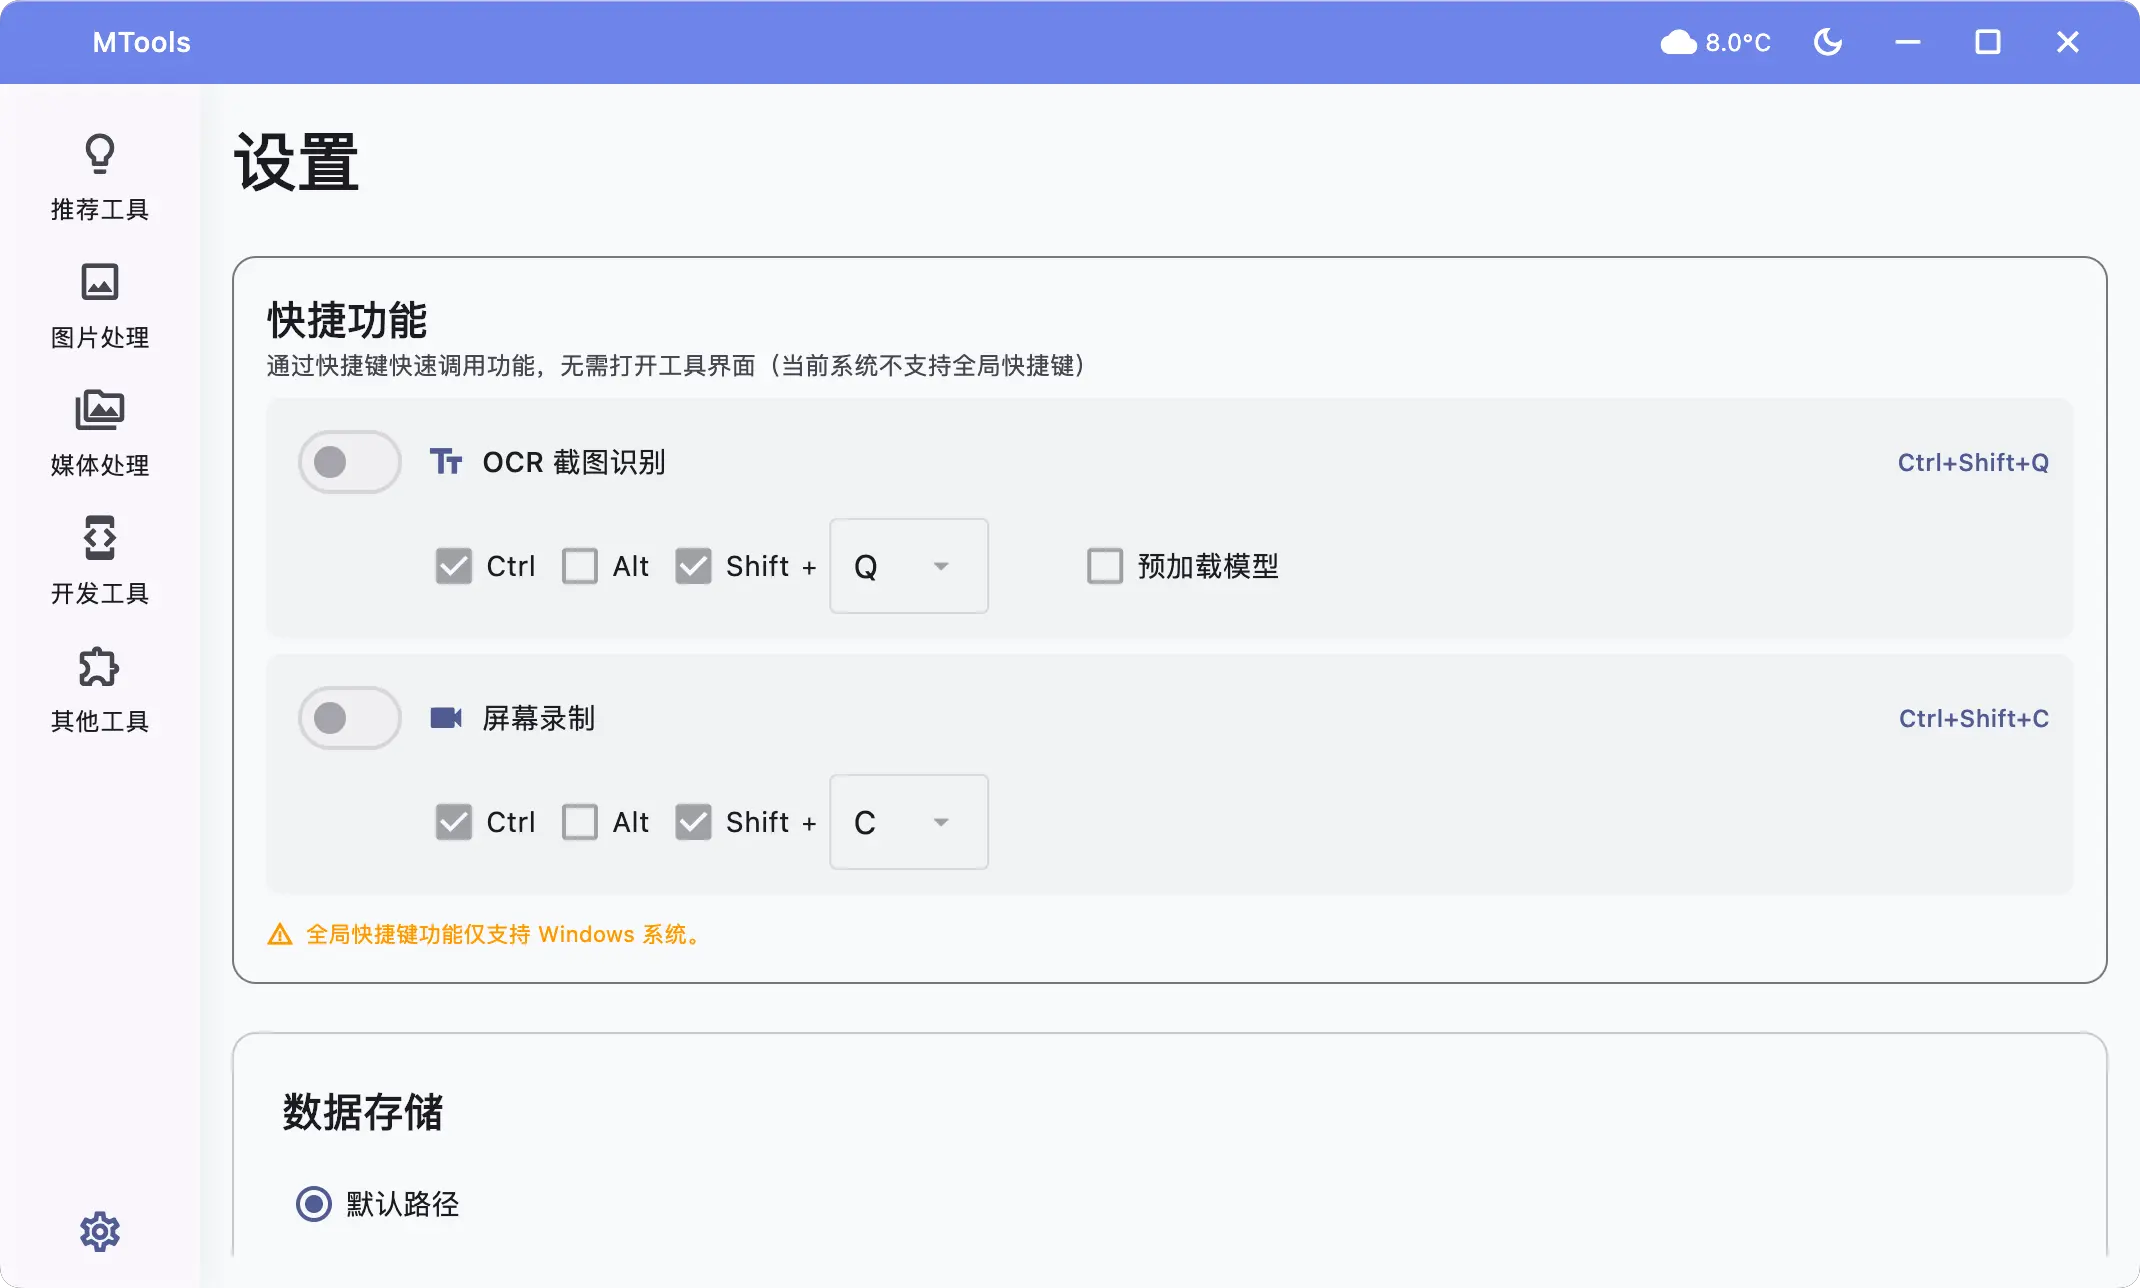Image resolution: width=2140 pixels, height=1288 pixels.
Task: Click the Ctrl+Shift+Q shortcut label
Action: (x=1972, y=462)
